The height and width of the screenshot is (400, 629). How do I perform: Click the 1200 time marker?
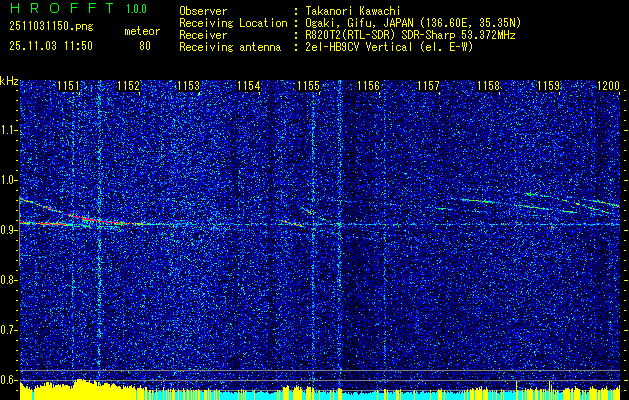tap(609, 85)
